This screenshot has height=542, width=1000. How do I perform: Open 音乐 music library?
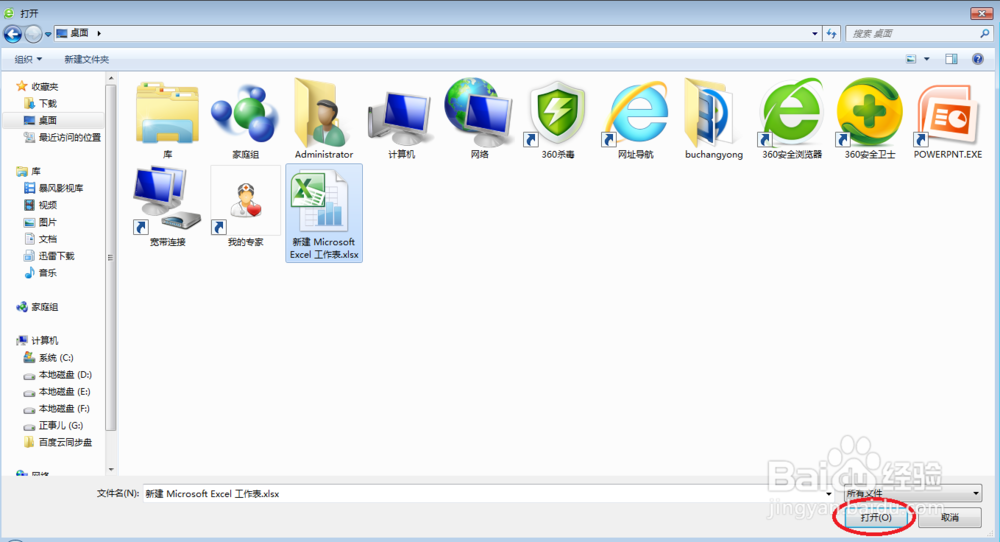tap(47, 273)
